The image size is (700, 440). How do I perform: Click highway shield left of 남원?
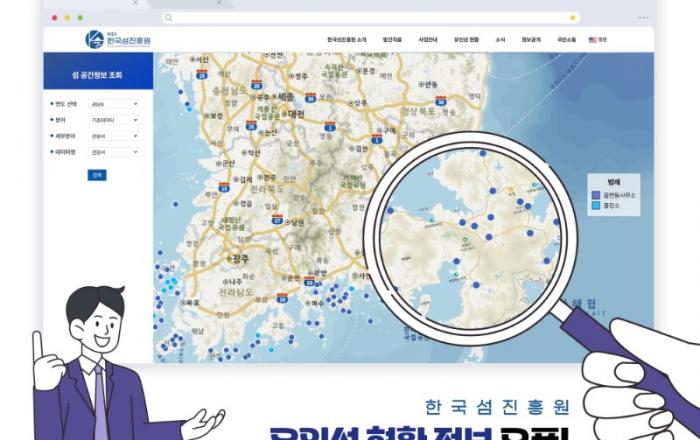pyautogui.click(x=277, y=219)
